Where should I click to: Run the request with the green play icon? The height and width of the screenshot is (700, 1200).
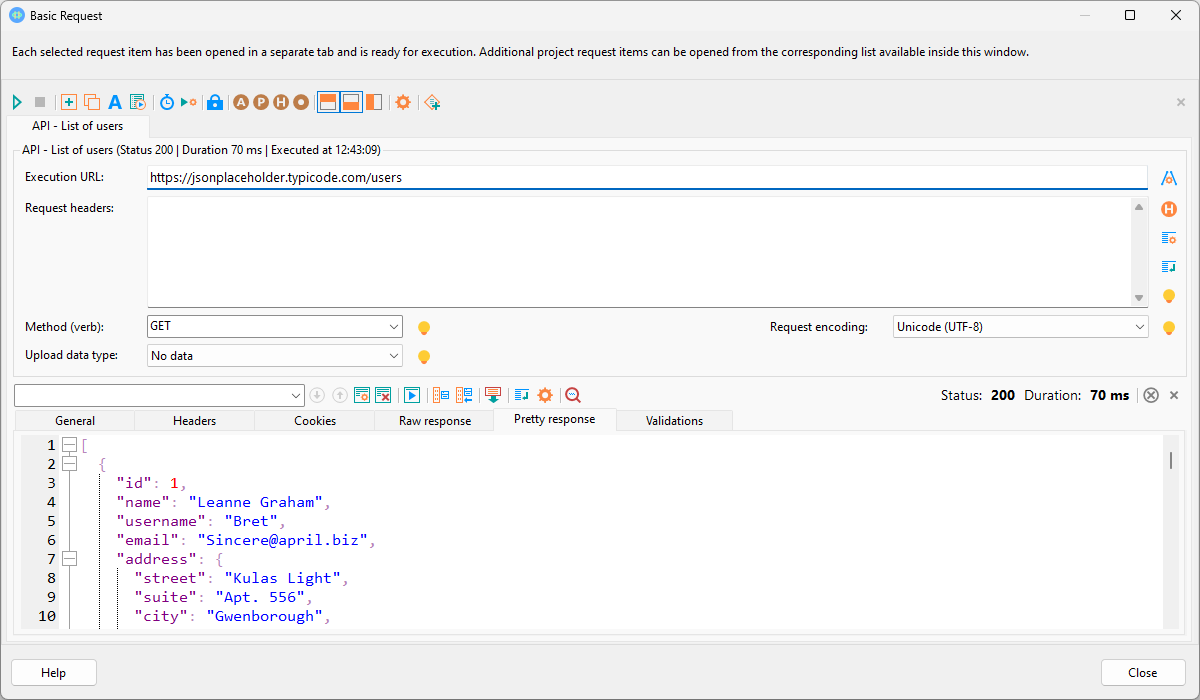pos(17,102)
